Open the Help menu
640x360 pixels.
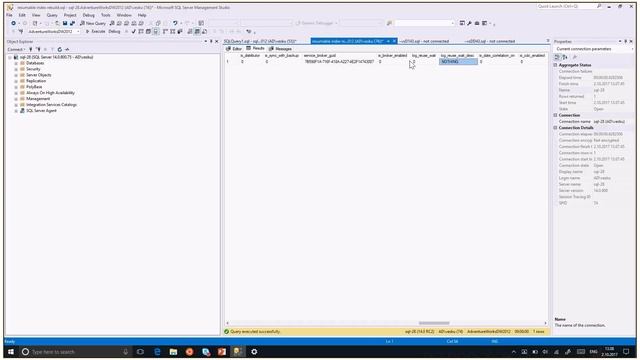tap(142, 15)
